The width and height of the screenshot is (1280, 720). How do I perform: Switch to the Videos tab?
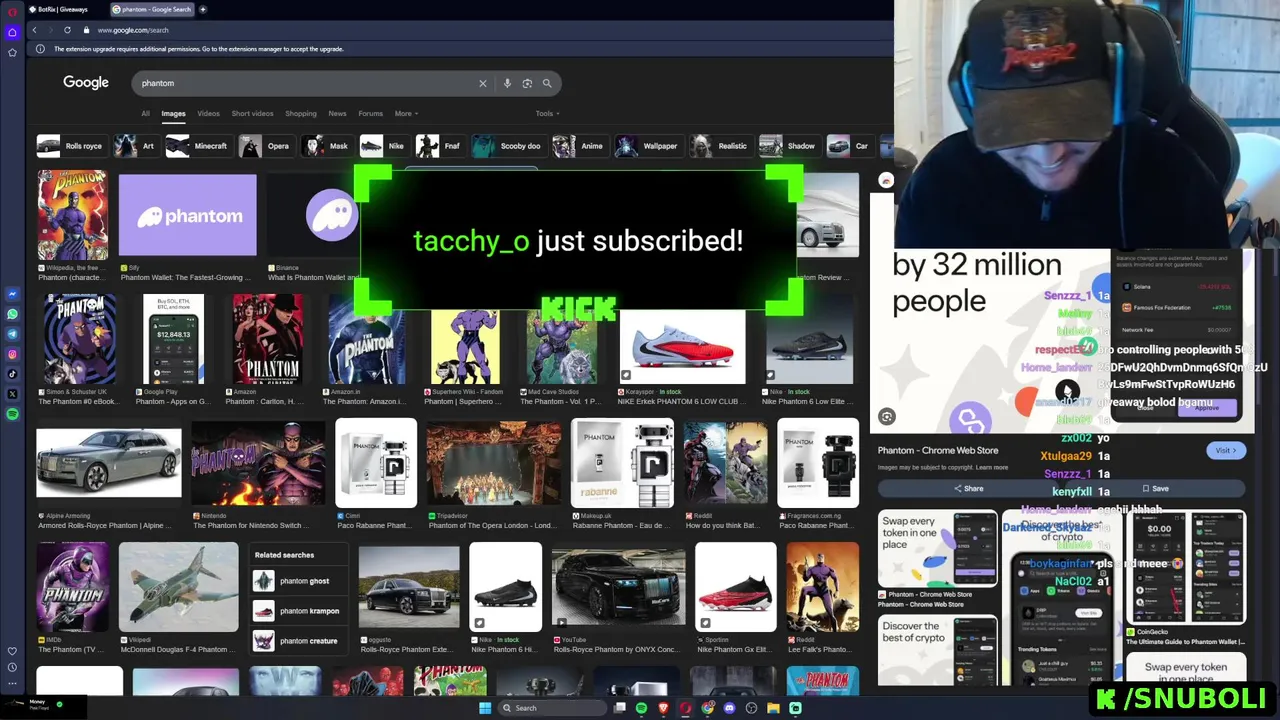(208, 113)
